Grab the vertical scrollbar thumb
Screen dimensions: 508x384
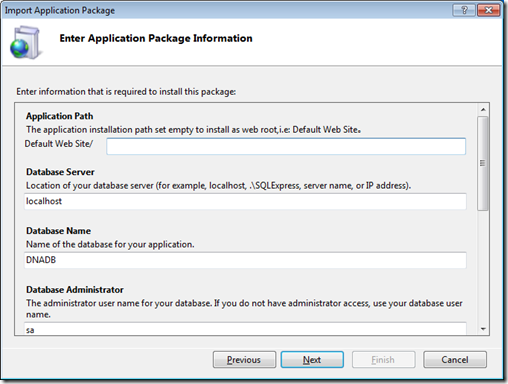(x=482, y=163)
